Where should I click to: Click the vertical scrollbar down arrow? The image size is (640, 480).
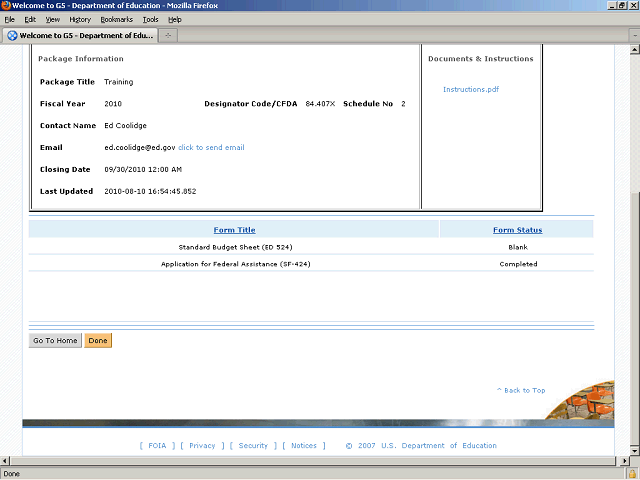(634, 451)
